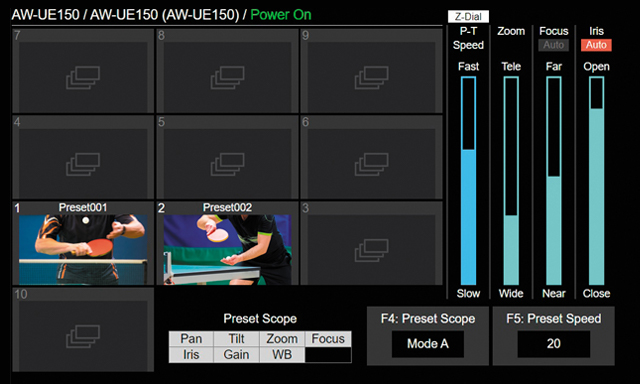Toggle Zoom in Preset Scope
Image resolution: width=640 pixels, height=384 pixels.
(x=282, y=339)
